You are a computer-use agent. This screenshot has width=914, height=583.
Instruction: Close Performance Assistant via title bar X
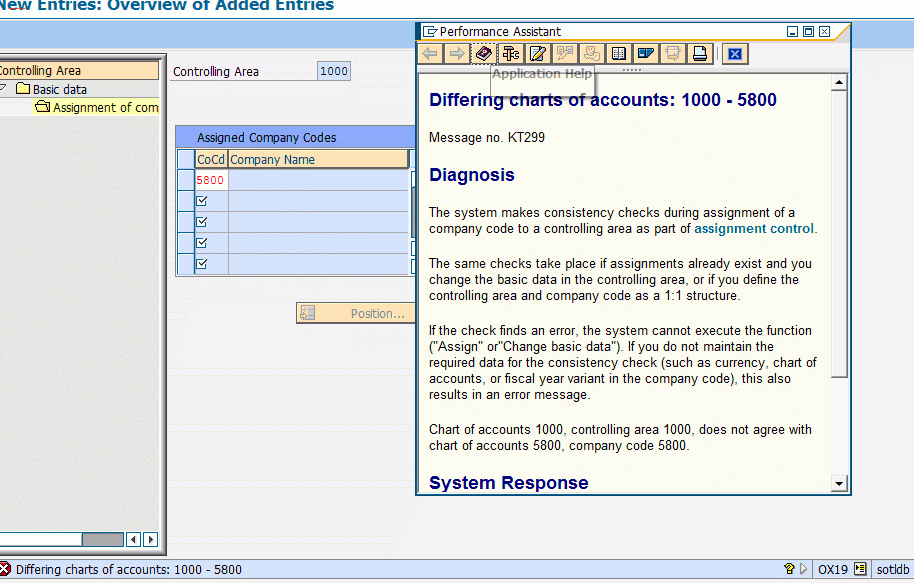824,31
